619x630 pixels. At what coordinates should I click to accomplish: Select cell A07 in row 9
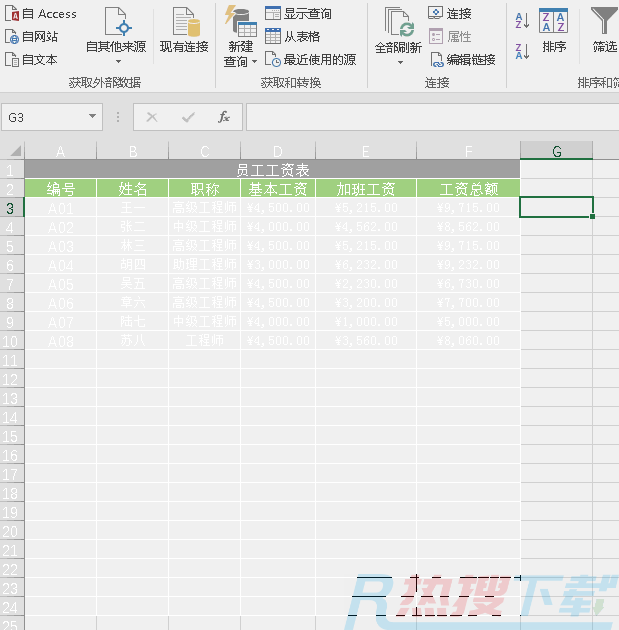coord(61,322)
